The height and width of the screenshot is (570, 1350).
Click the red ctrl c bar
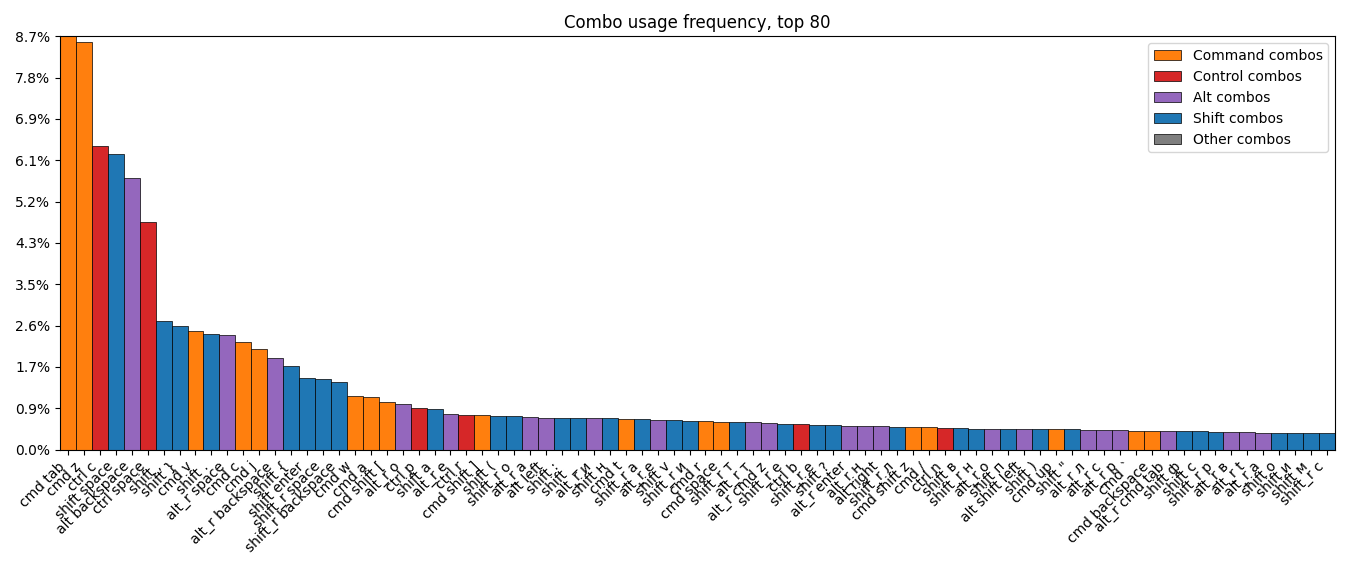(x=100, y=298)
